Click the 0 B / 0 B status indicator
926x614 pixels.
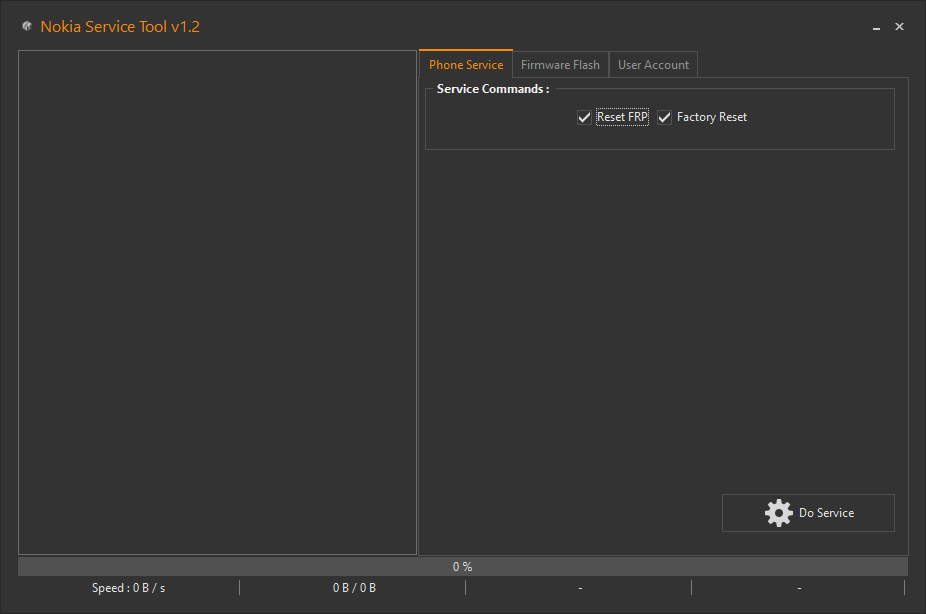pyautogui.click(x=354, y=588)
